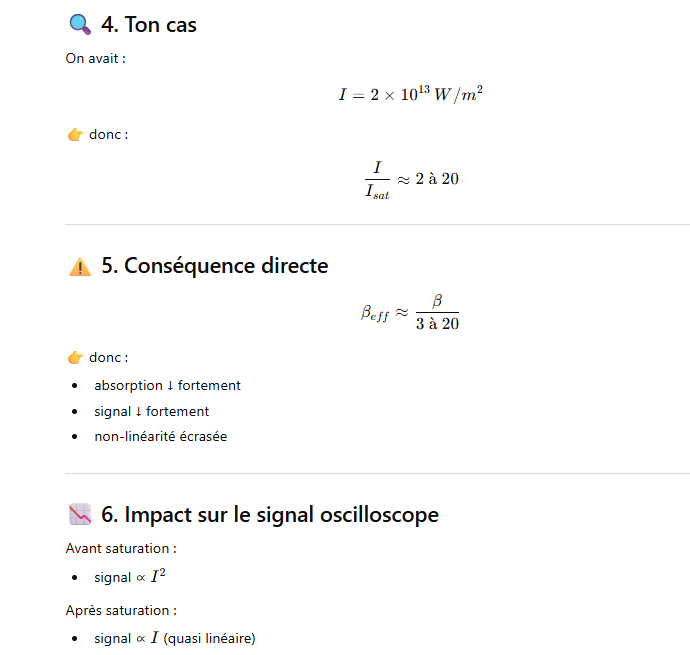The width and height of the screenshot is (690, 655).
Task: Select the "non-linéarité écrasée" bullet item
Action: (160, 436)
